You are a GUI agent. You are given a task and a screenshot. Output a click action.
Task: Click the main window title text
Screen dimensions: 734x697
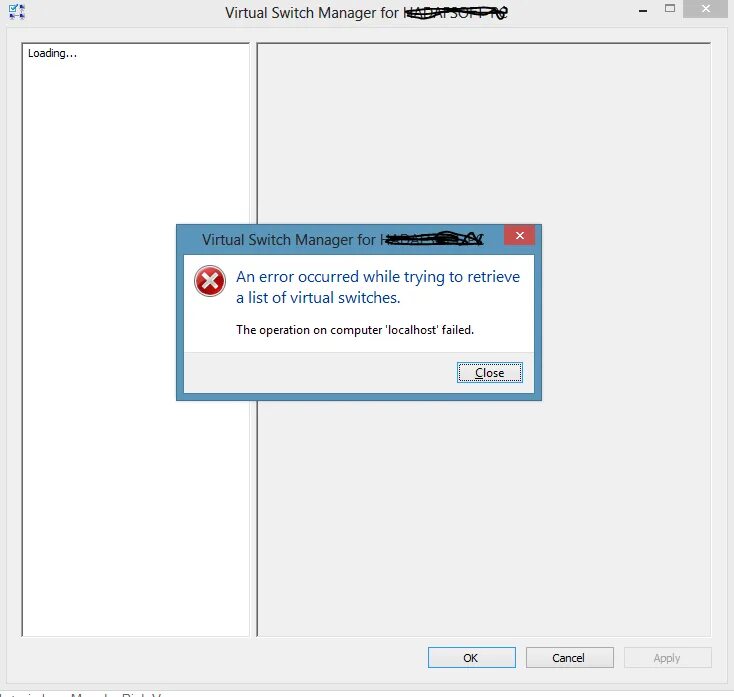point(366,13)
